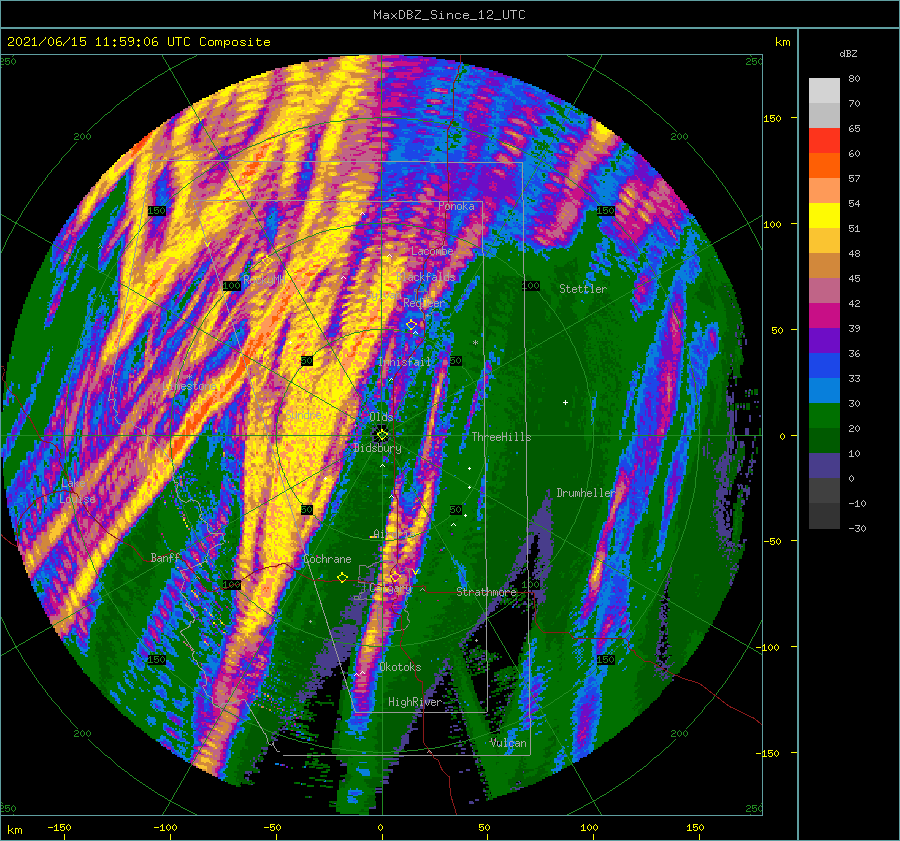Click the yellow diamond marker beside Cochrane
900x841 pixels.
pyautogui.click(x=343, y=577)
